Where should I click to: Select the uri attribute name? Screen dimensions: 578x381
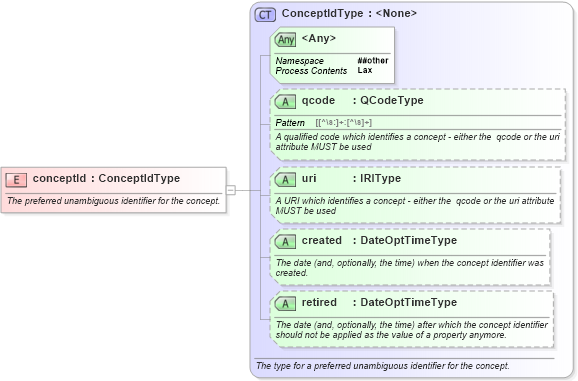309,179
